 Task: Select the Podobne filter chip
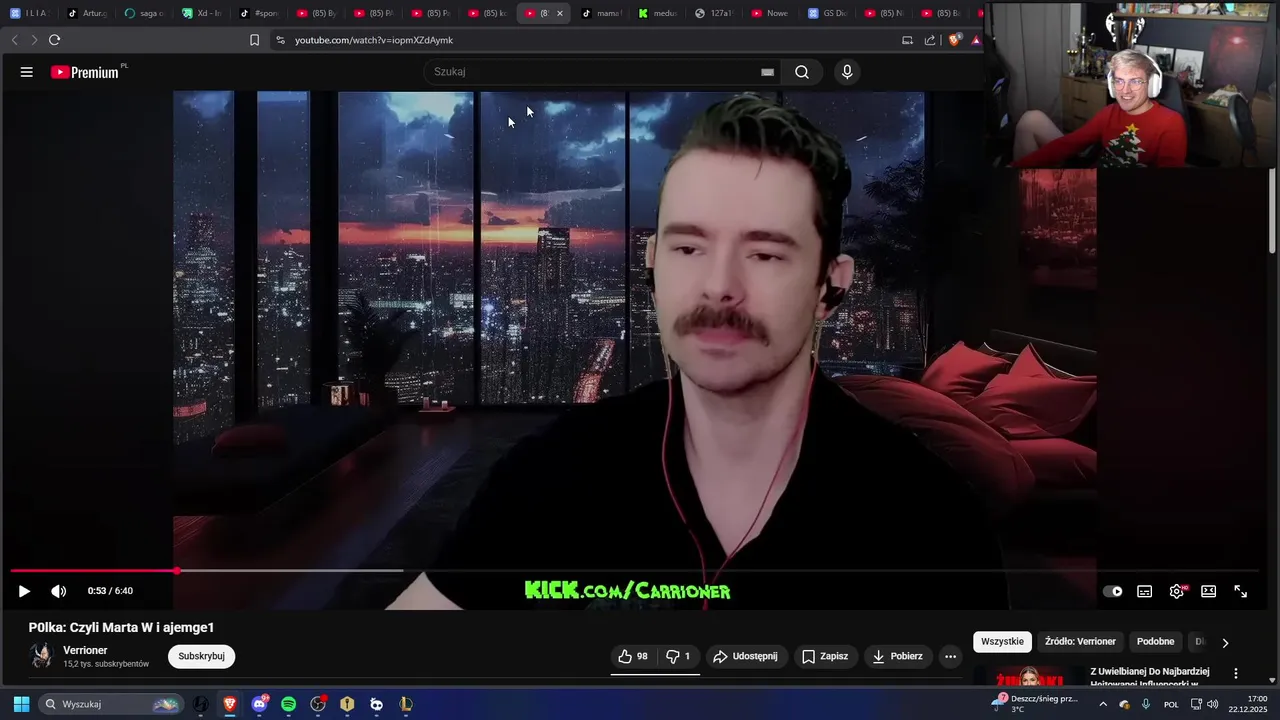point(1155,641)
